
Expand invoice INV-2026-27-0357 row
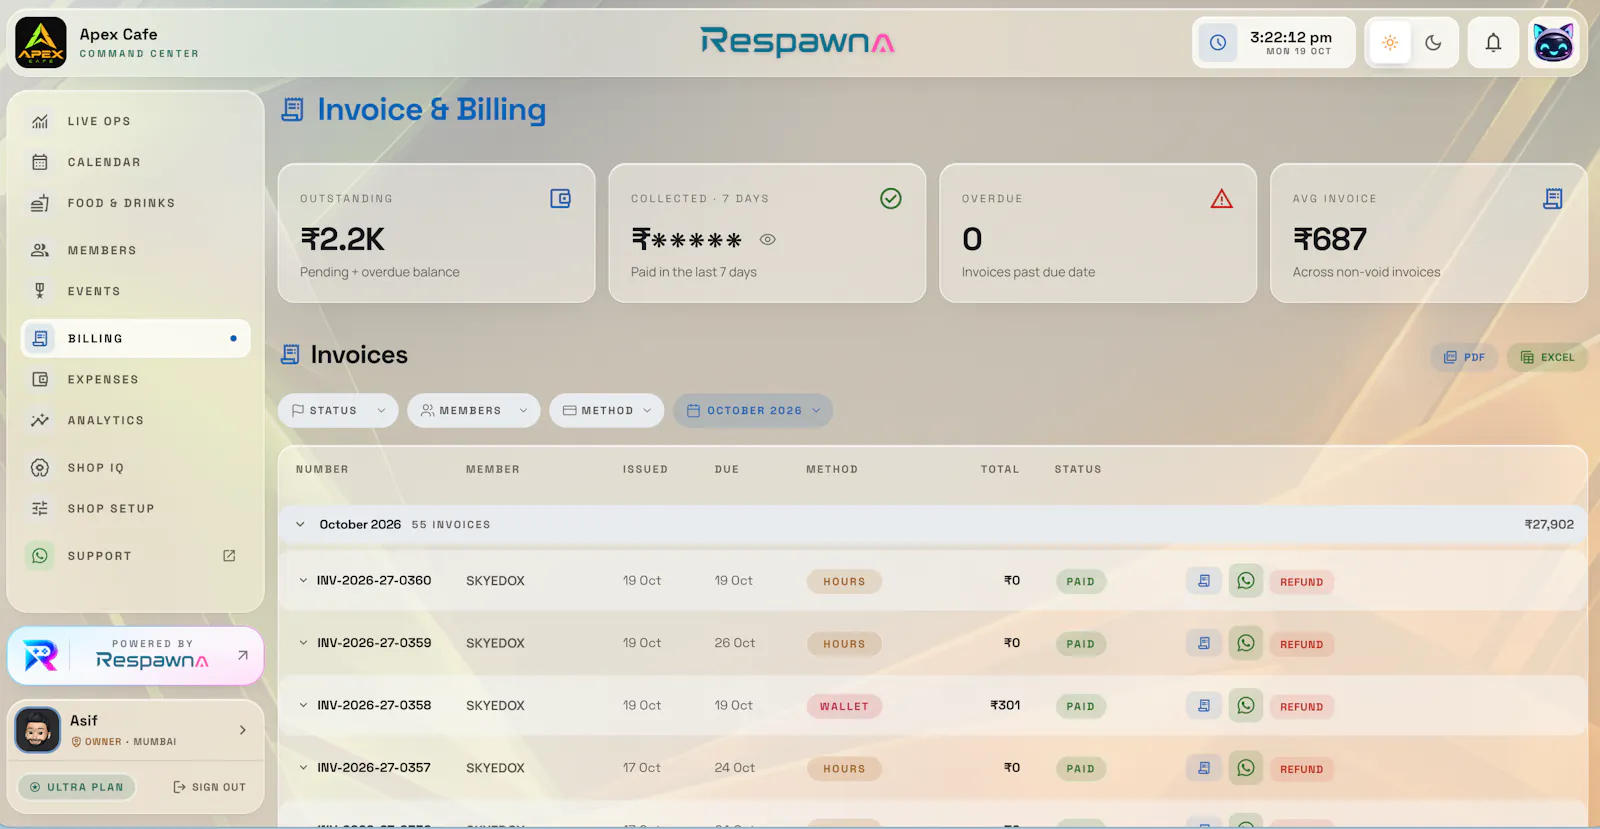tap(303, 768)
